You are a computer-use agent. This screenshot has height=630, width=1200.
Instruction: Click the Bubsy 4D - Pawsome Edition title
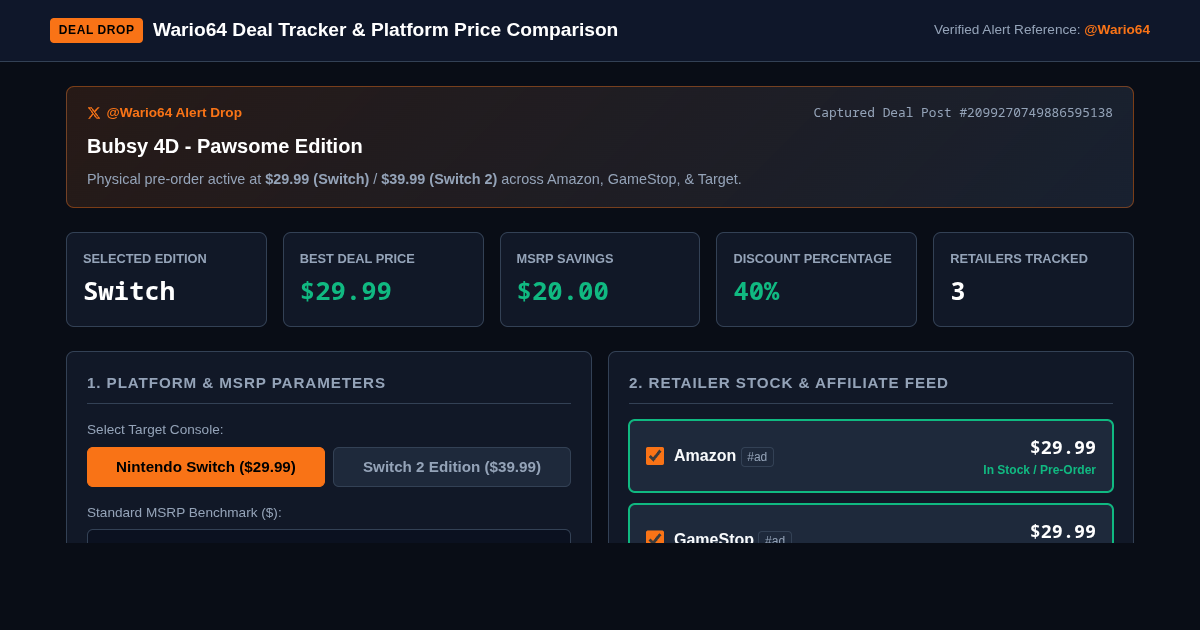tap(225, 146)
